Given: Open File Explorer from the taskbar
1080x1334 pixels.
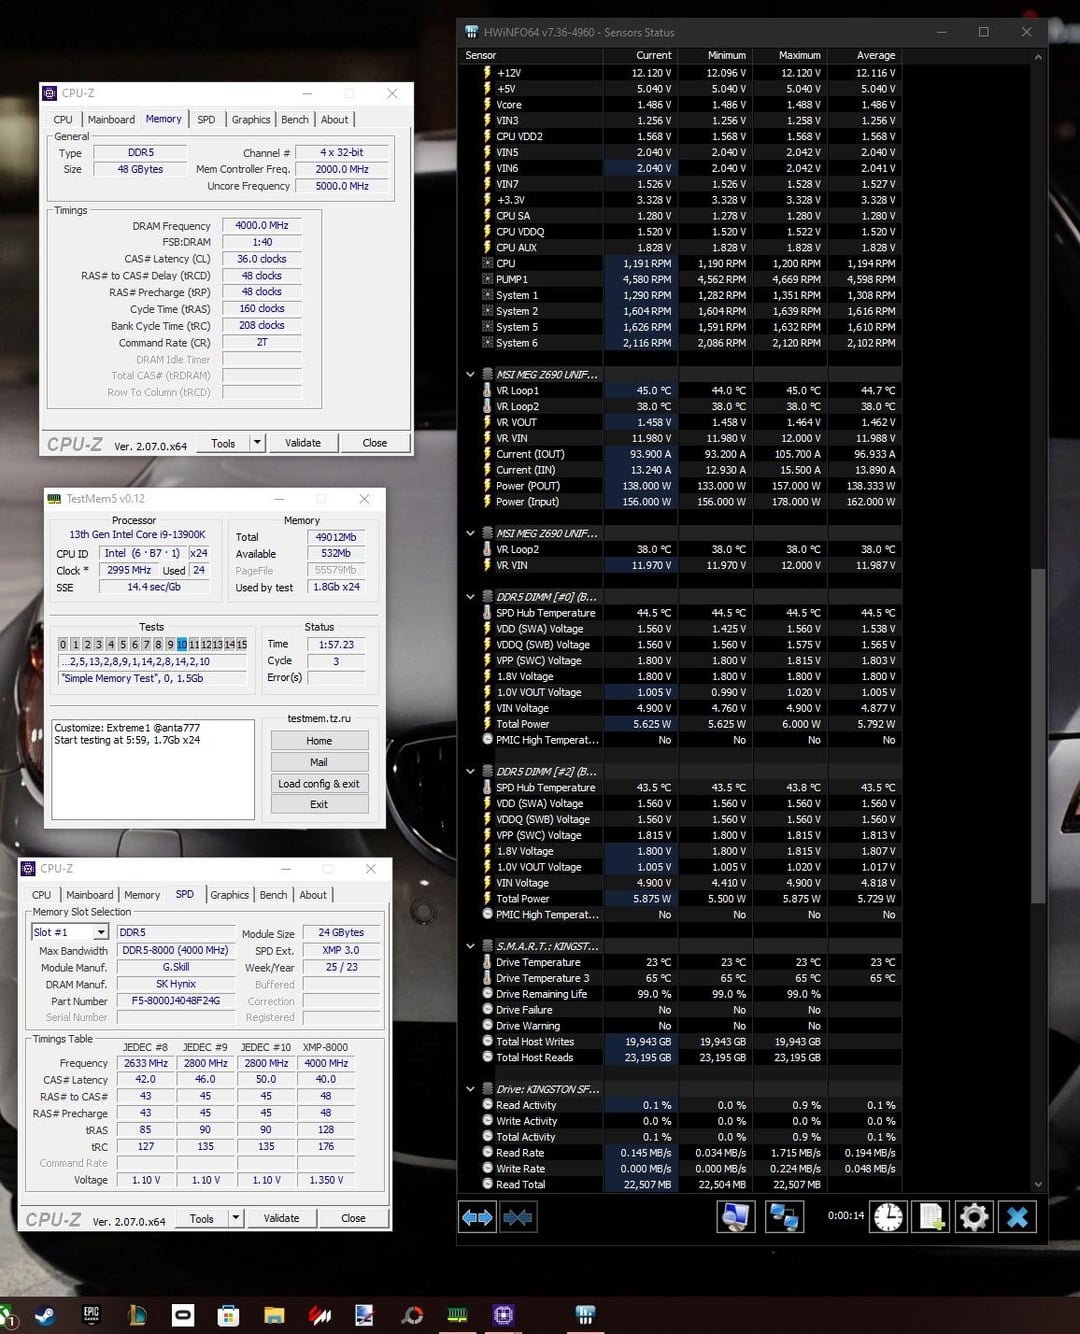Looking at the screenshot, I should click(x=275, y=1315).
